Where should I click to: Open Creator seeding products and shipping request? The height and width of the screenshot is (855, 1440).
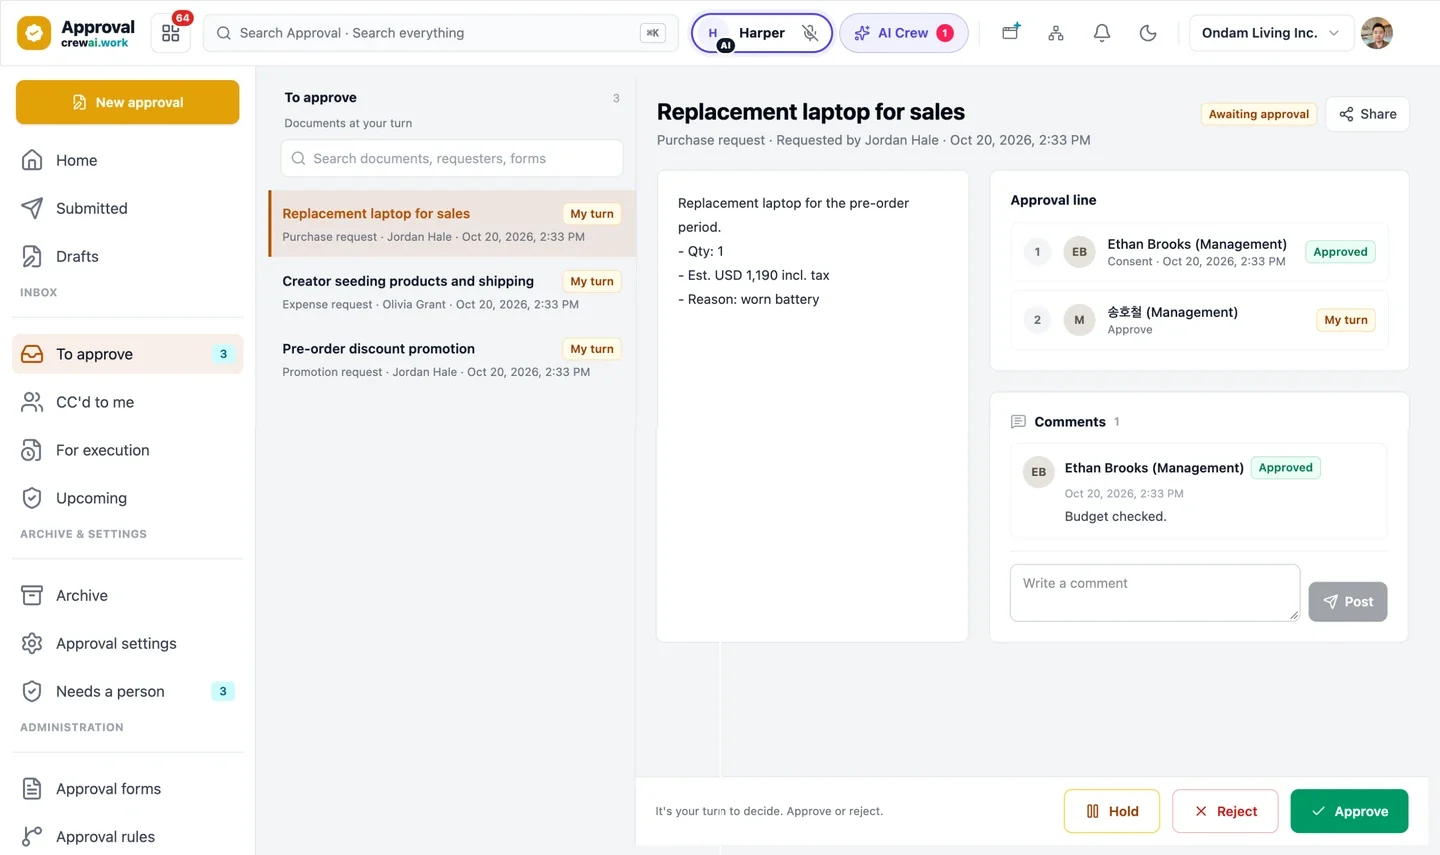[x=452, y=292]
